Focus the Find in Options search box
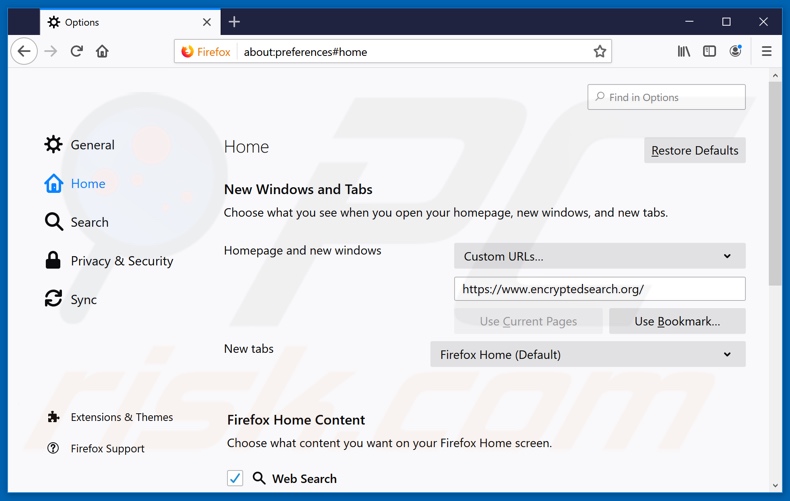Image resolution: width=790 pixels, height=501 pixels. pyautogui.click(x=666, y=97)
